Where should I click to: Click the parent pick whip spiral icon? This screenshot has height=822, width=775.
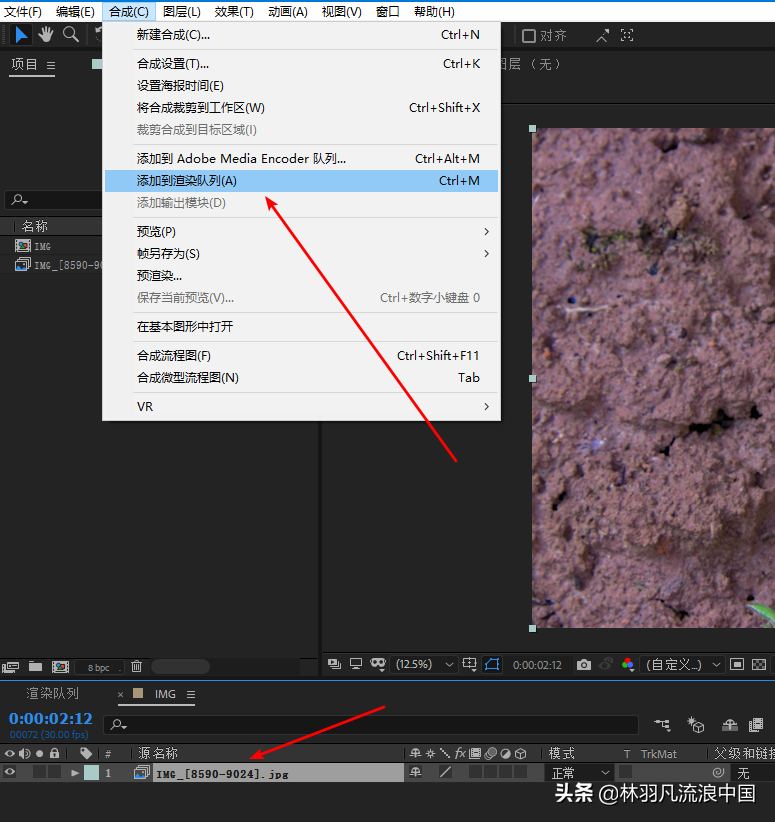(718, 772)
